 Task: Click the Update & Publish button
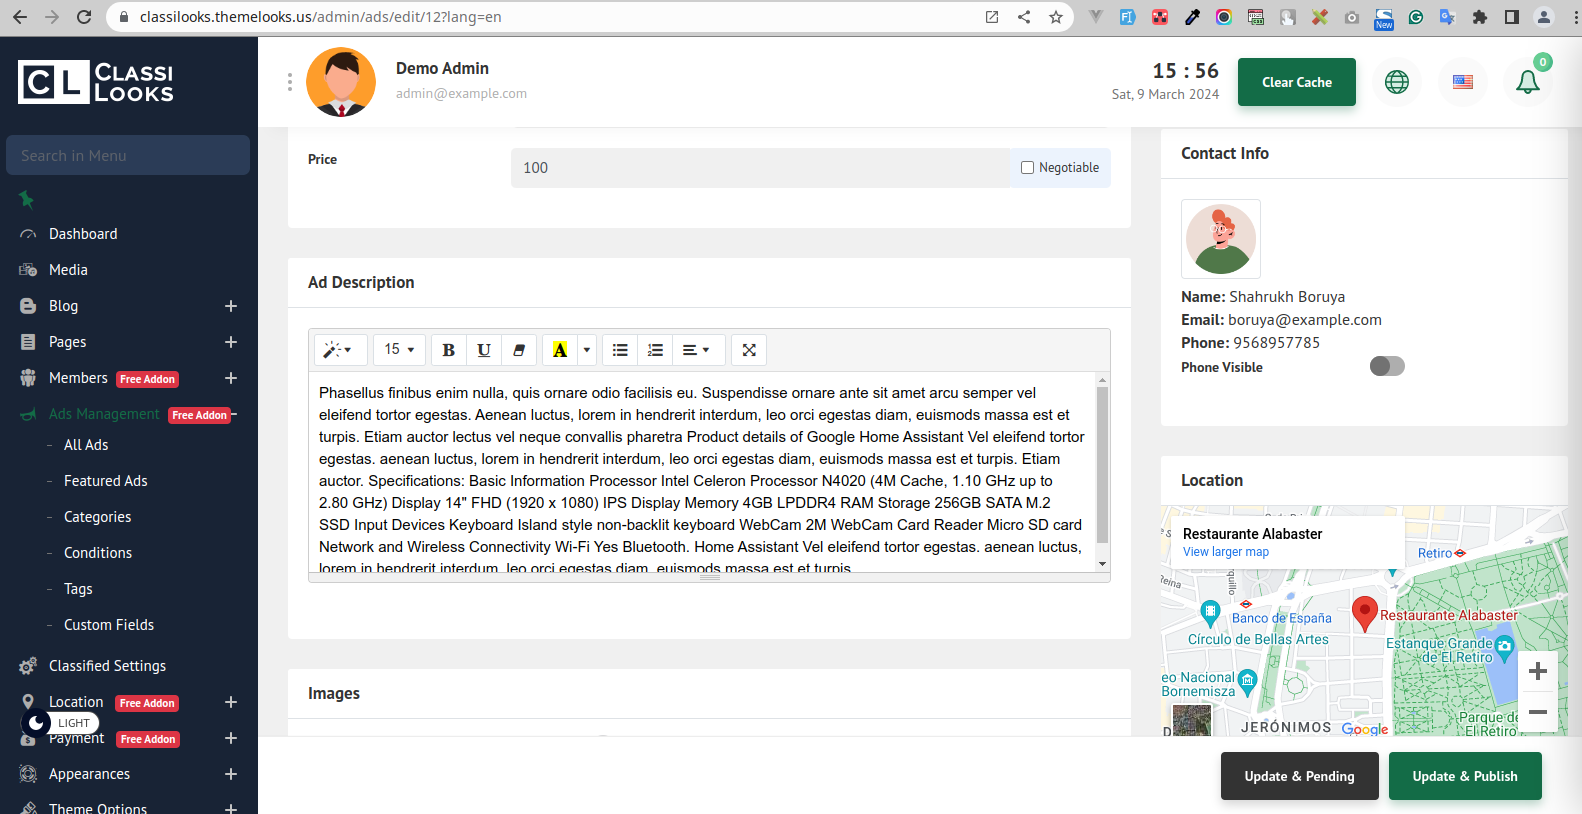[1464, 776]
